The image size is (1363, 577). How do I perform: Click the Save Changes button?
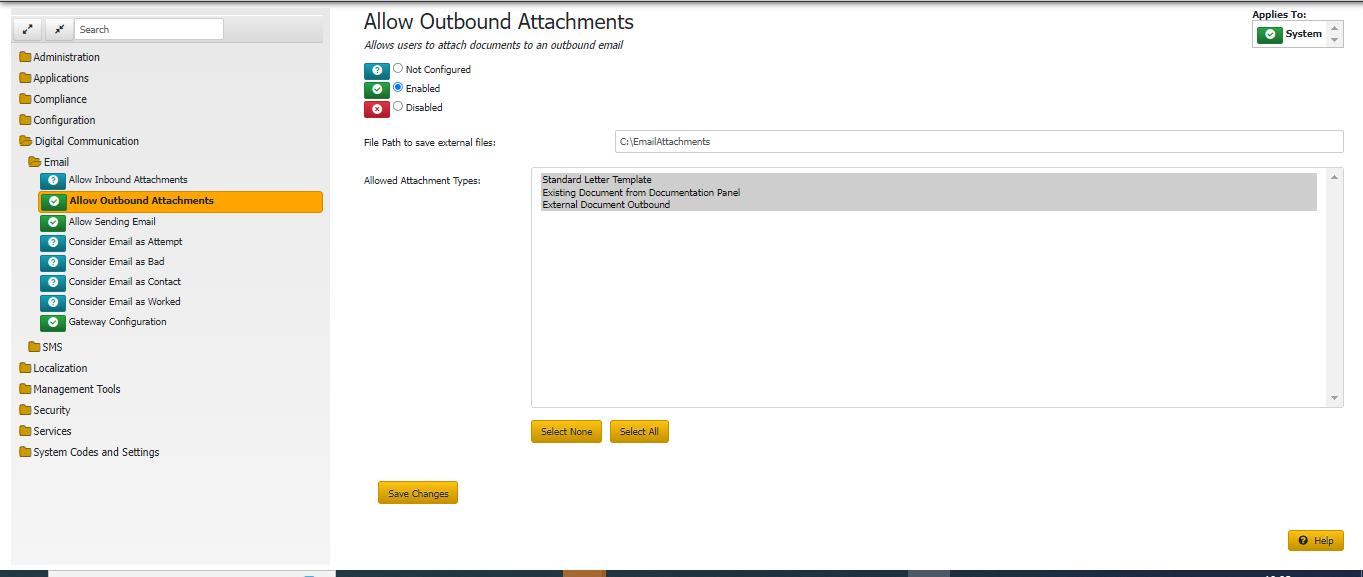(417, 492)
